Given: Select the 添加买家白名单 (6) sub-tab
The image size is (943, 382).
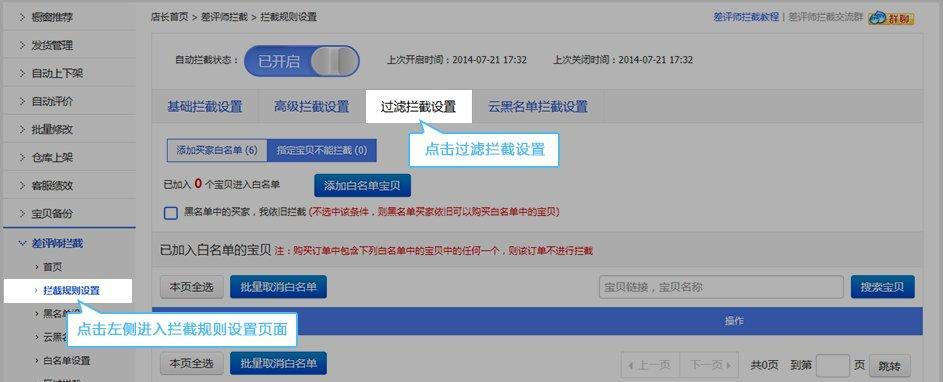Looking at the screenshot, I should [x=217, y=150].
